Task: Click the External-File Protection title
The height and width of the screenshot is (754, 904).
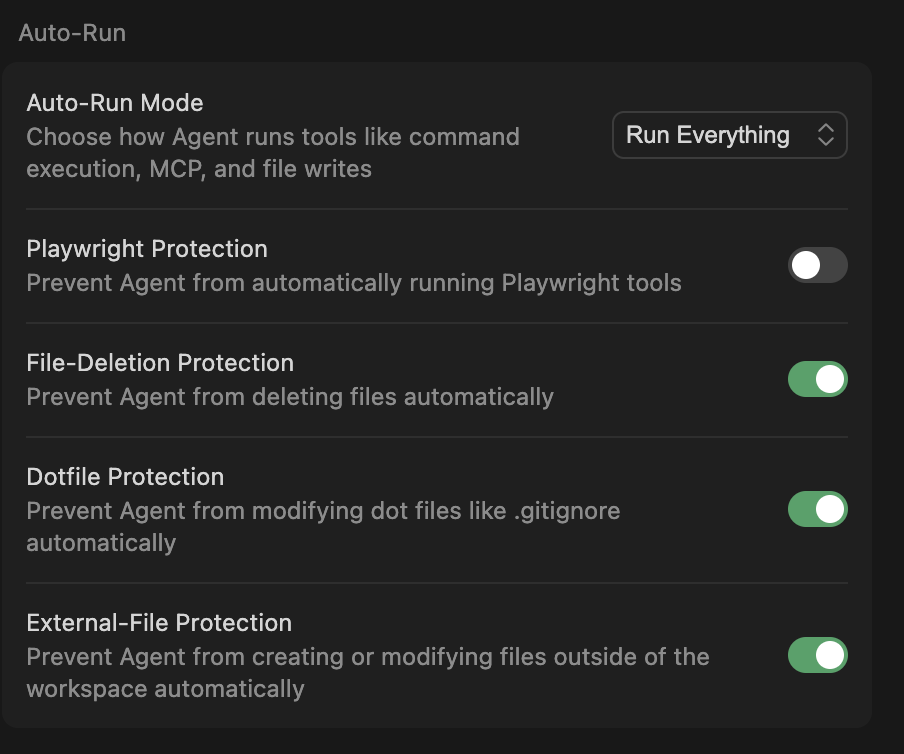Action: pos(159,623)
